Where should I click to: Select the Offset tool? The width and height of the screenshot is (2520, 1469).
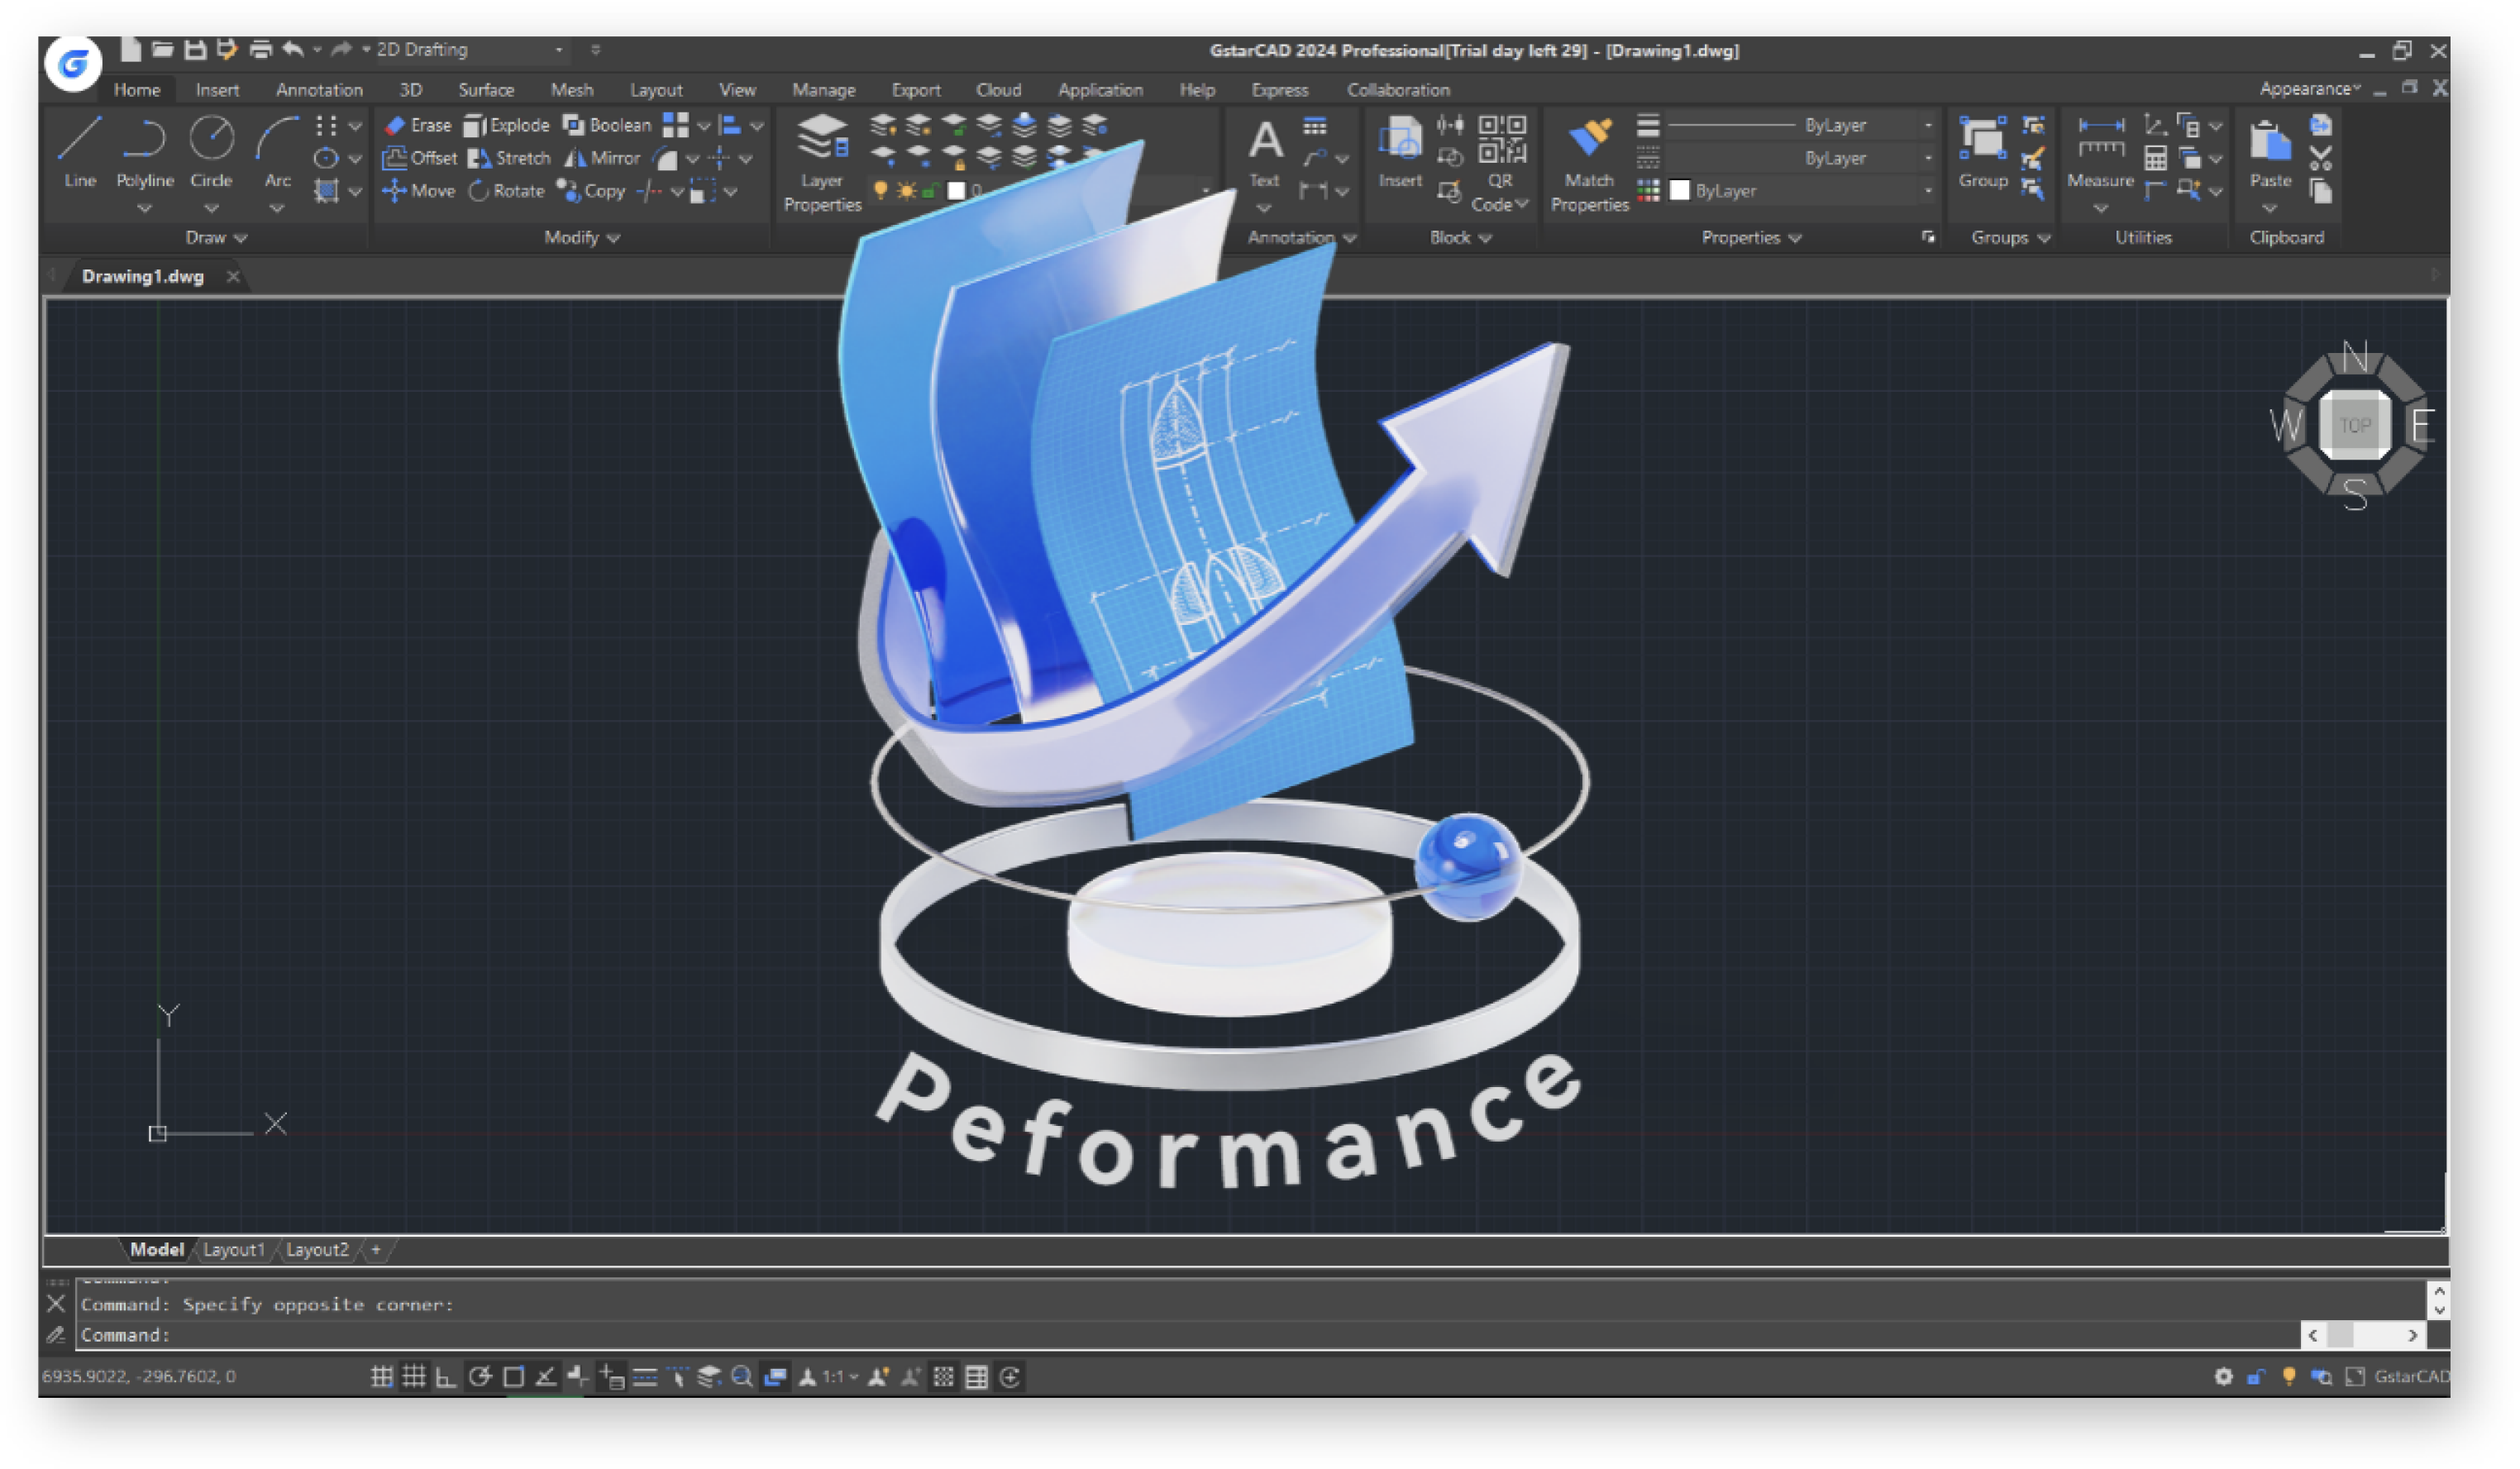pos(420,158)
